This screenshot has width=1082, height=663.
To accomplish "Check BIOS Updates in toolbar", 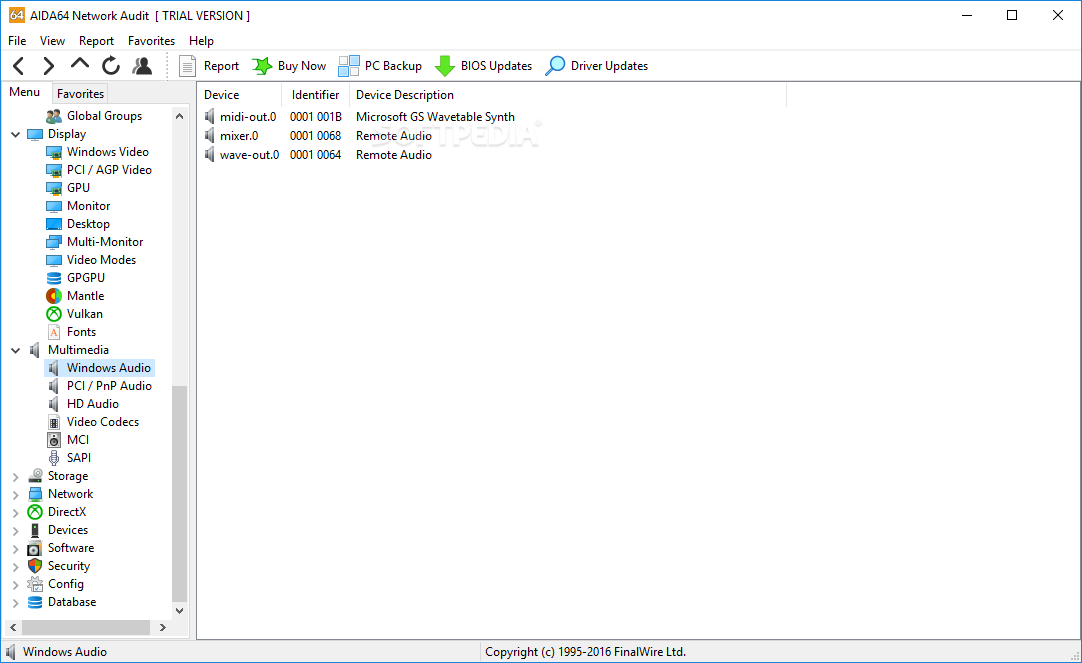I will point(484,66).
